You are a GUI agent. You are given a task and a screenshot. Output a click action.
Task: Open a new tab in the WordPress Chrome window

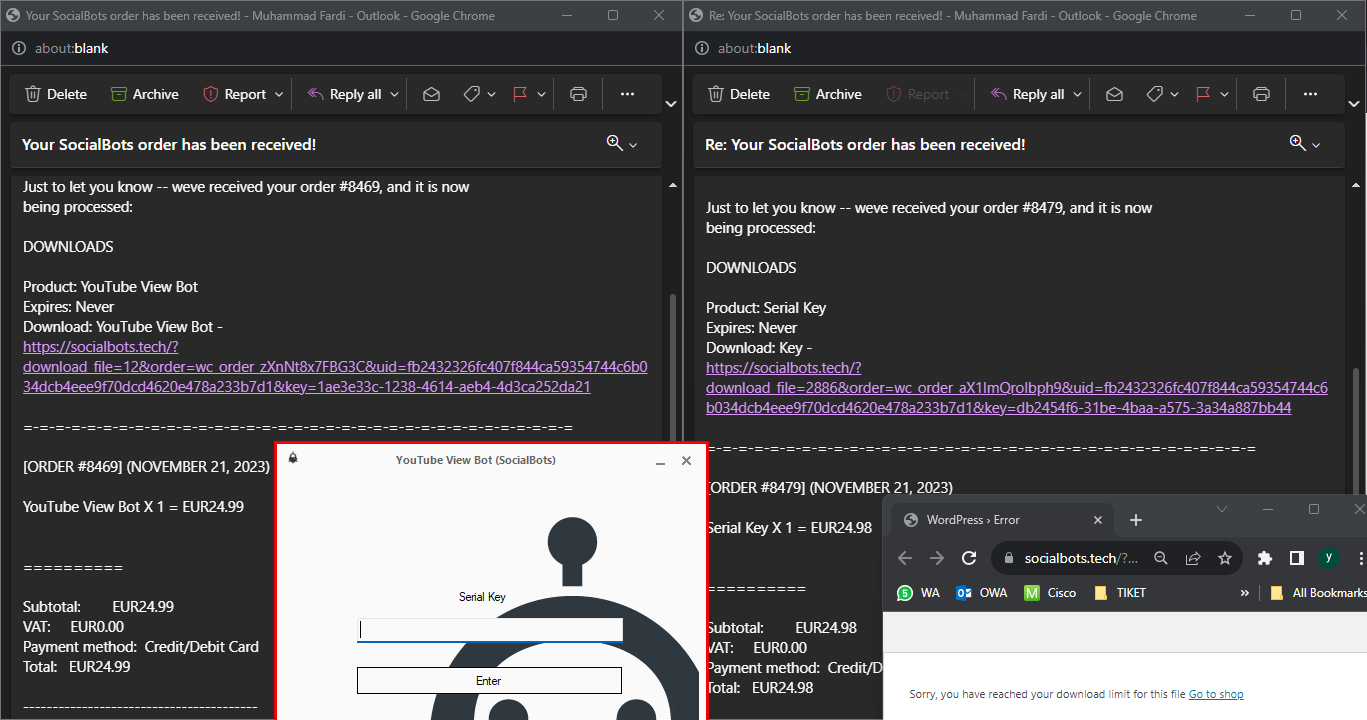(x=1135, y=520)
